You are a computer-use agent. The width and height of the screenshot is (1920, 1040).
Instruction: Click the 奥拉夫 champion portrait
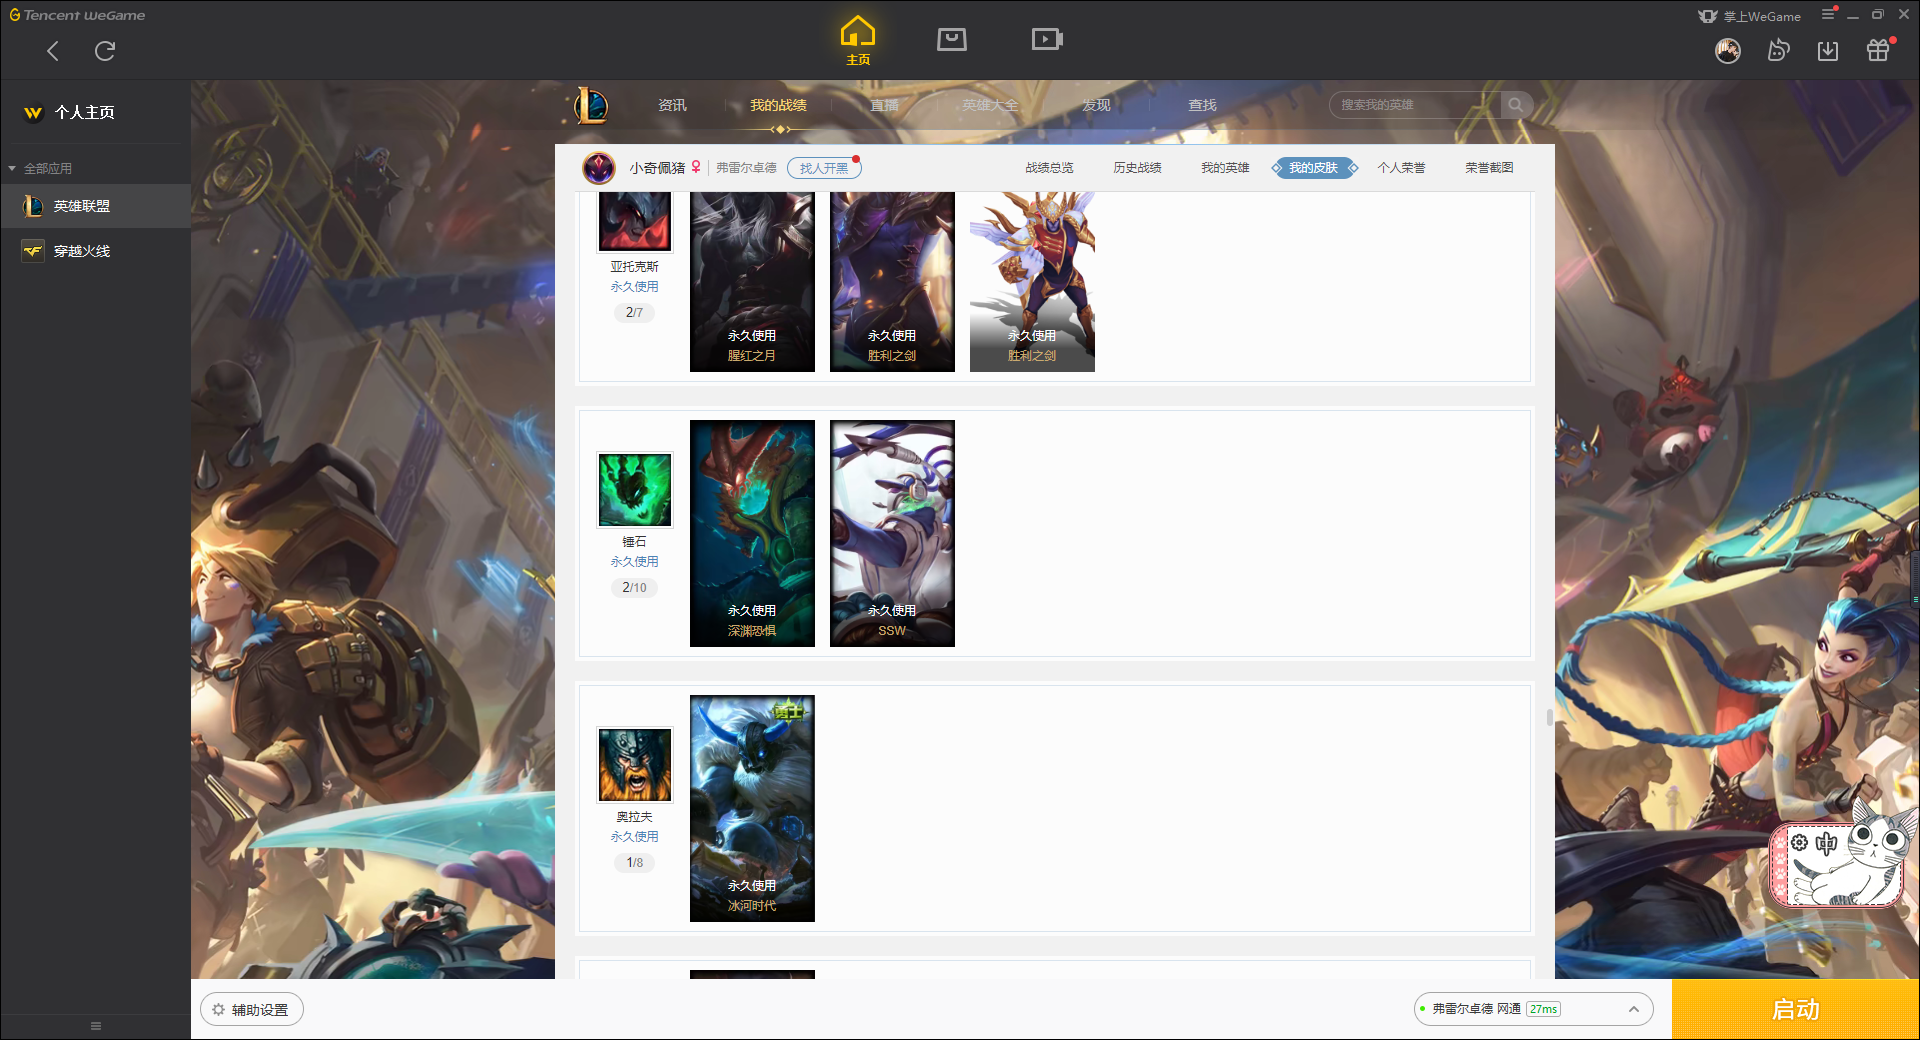tap(635, 765)
